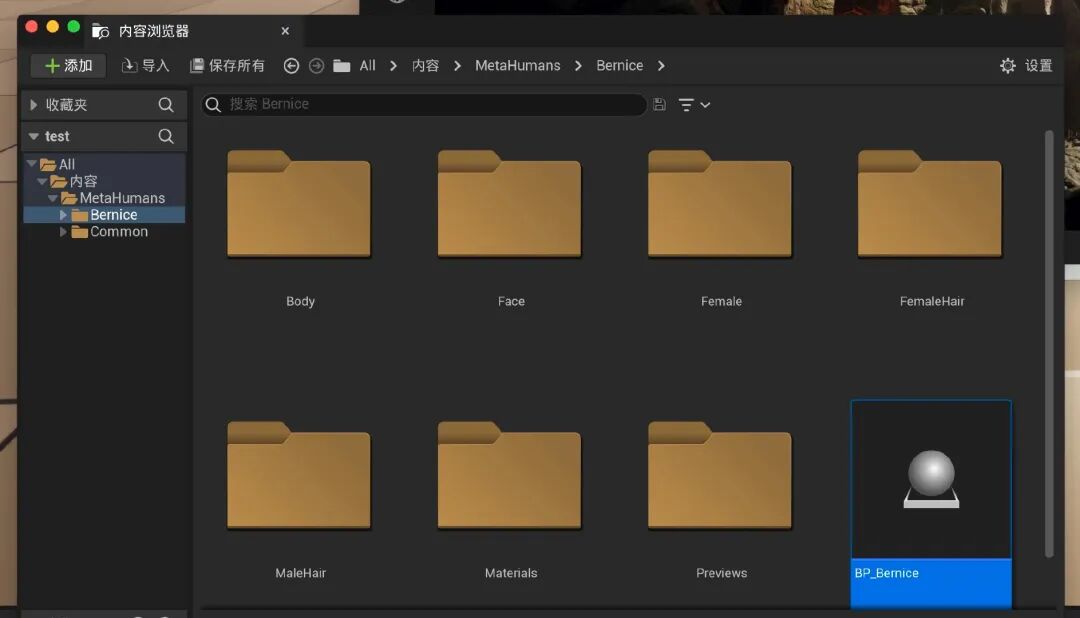Expand the Common folder in tree
Screen dimensions: 1080x618
click(64, 232)
